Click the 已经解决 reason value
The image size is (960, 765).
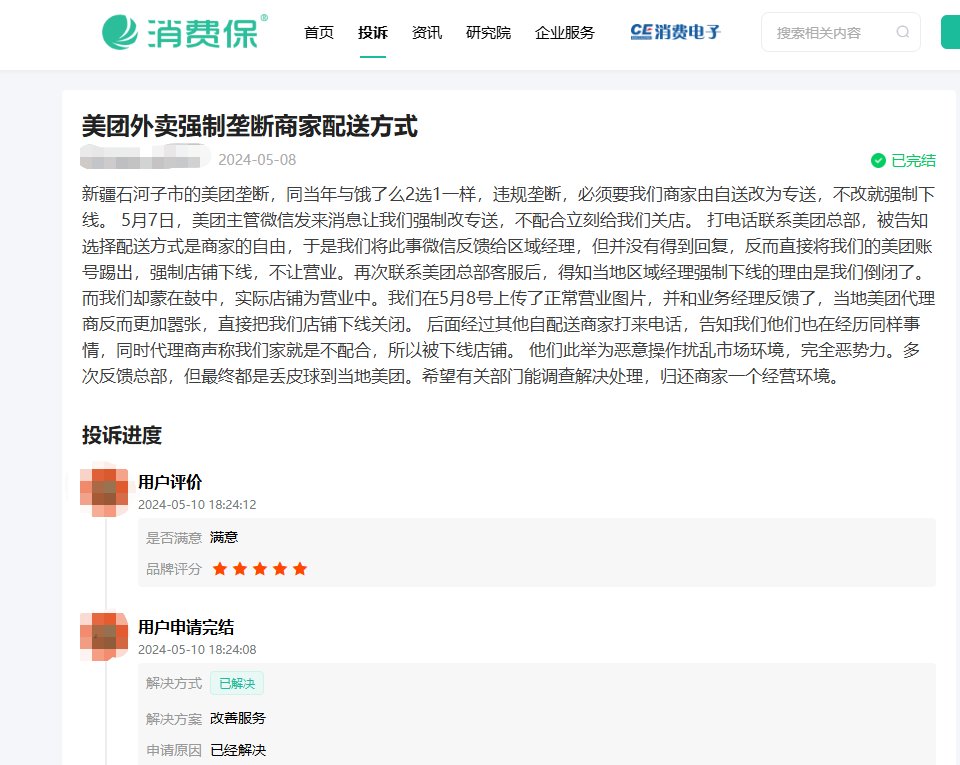pyautogui.click(x=238, y=750)
